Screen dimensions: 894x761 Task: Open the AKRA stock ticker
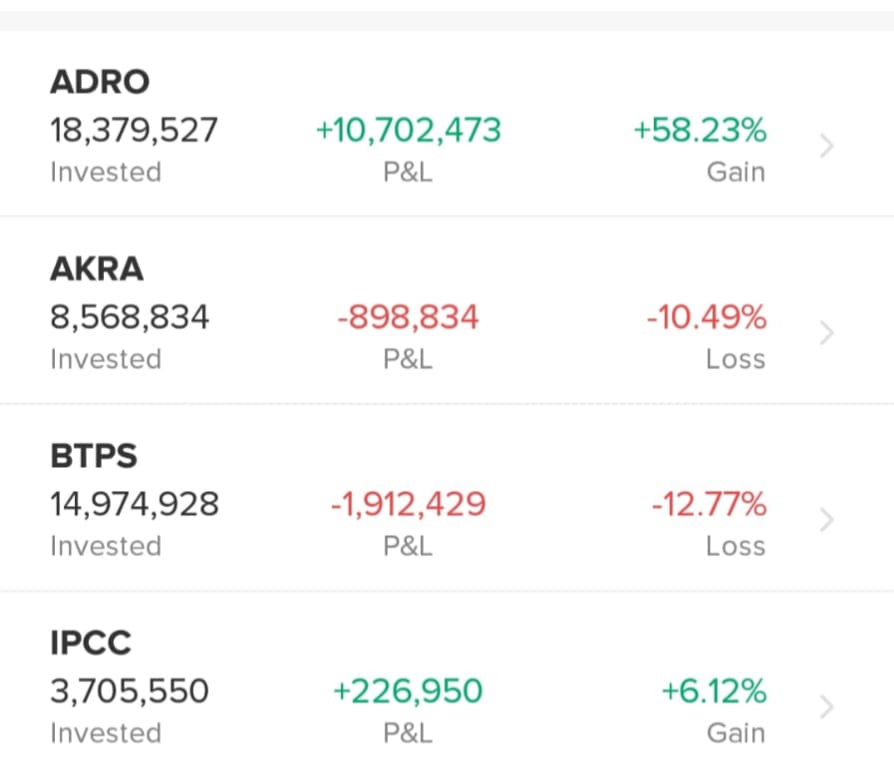point(97,269)
